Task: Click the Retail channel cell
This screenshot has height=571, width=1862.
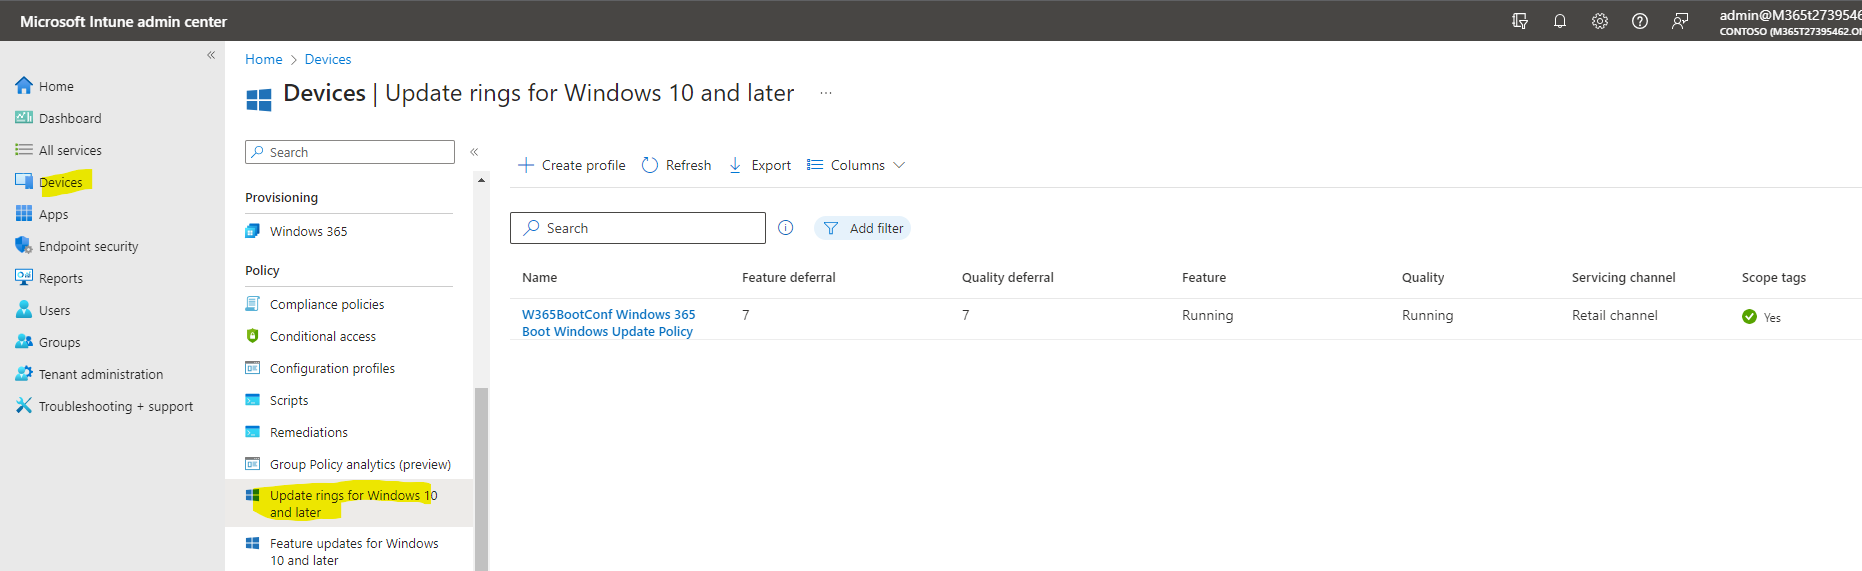Action: pos(1614,315)
